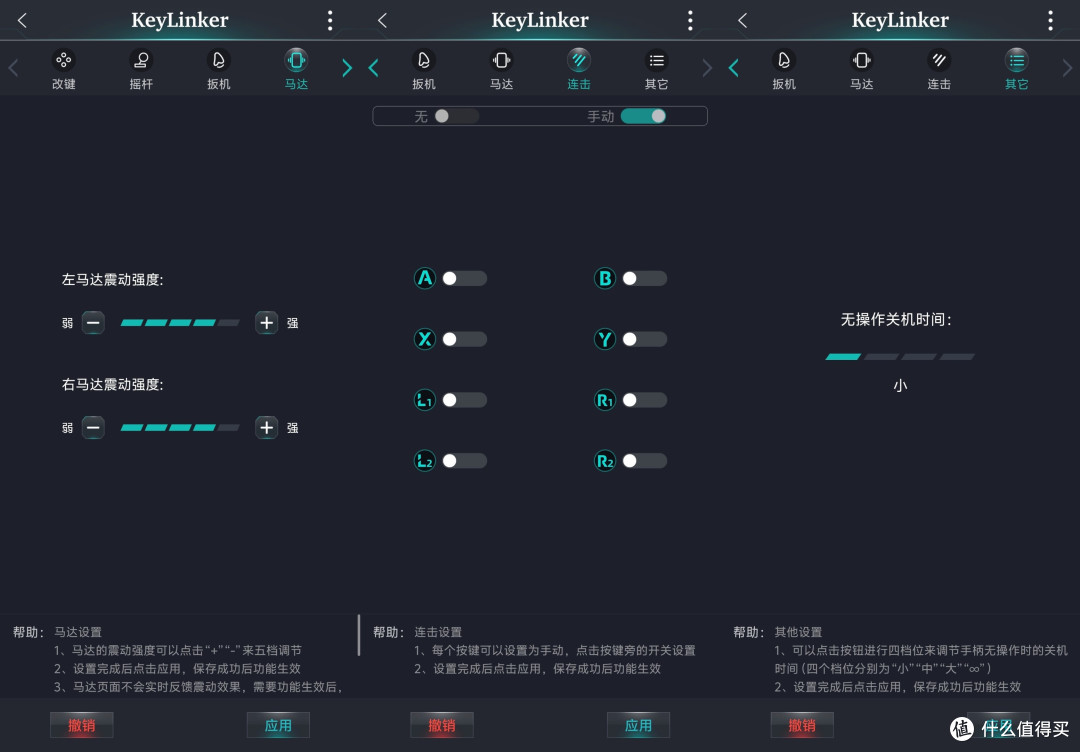This screenshot has width=1080, height=752.
Task: Enable turbo for Y button
Action: click(x=644, y=339)
